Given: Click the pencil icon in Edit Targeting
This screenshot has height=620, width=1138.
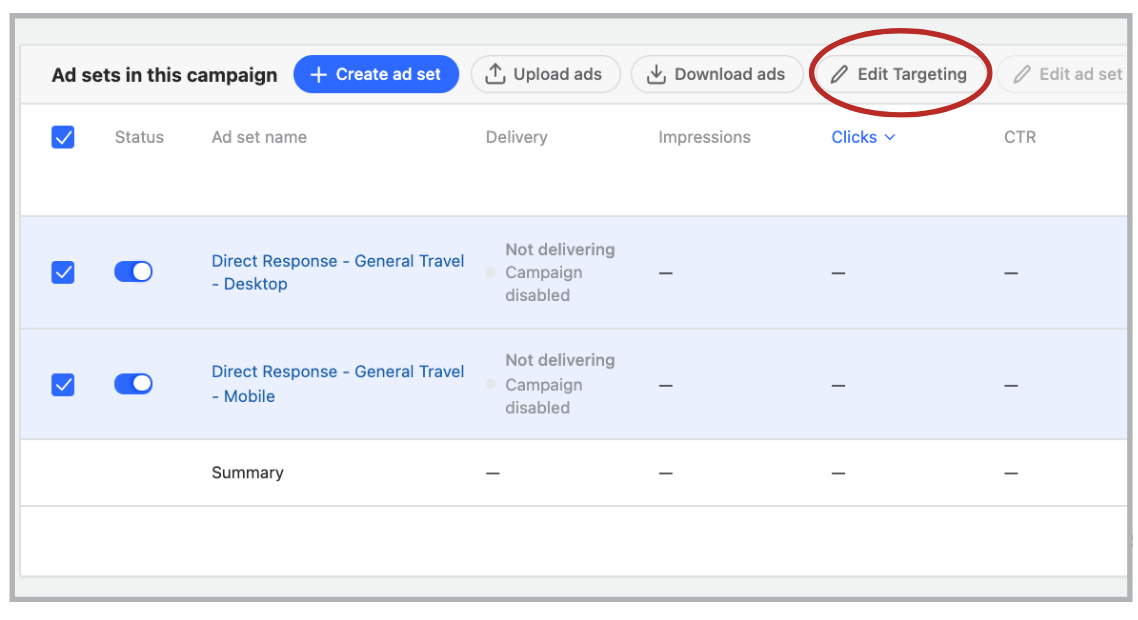Looking at the screenshot, I should 840,75.
